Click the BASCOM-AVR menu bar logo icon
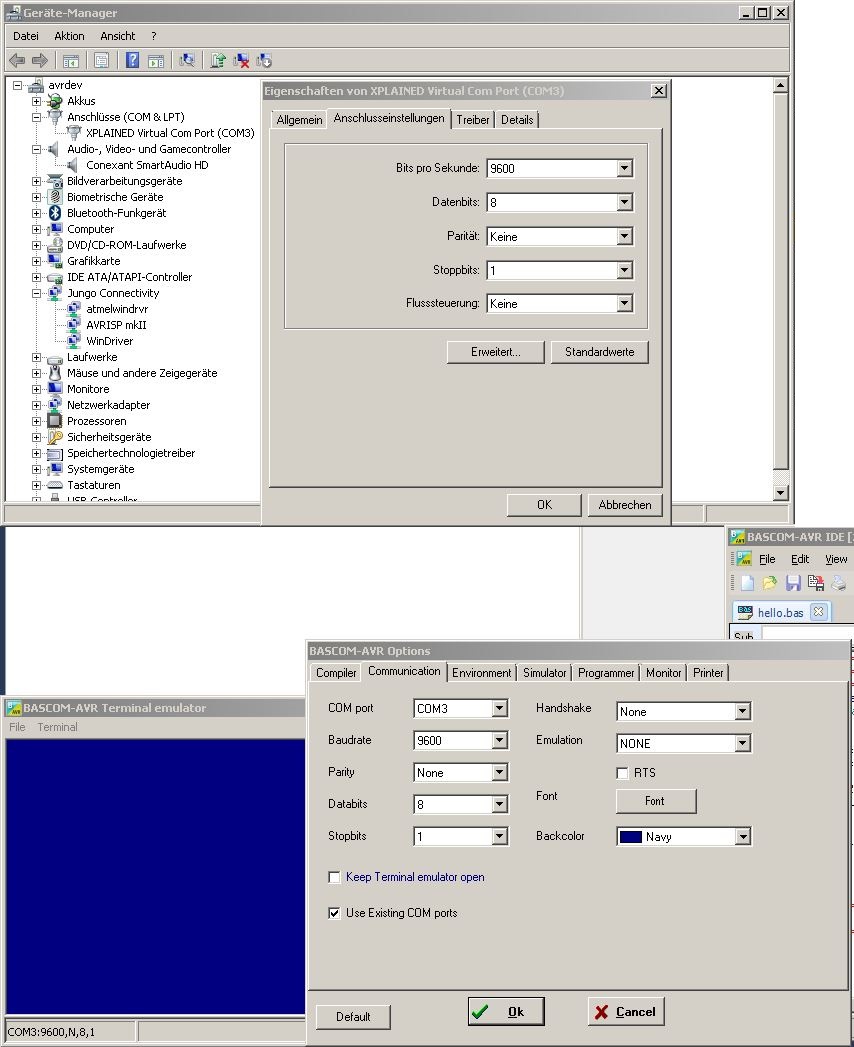Screen dimensions: 854x1047 744,559
